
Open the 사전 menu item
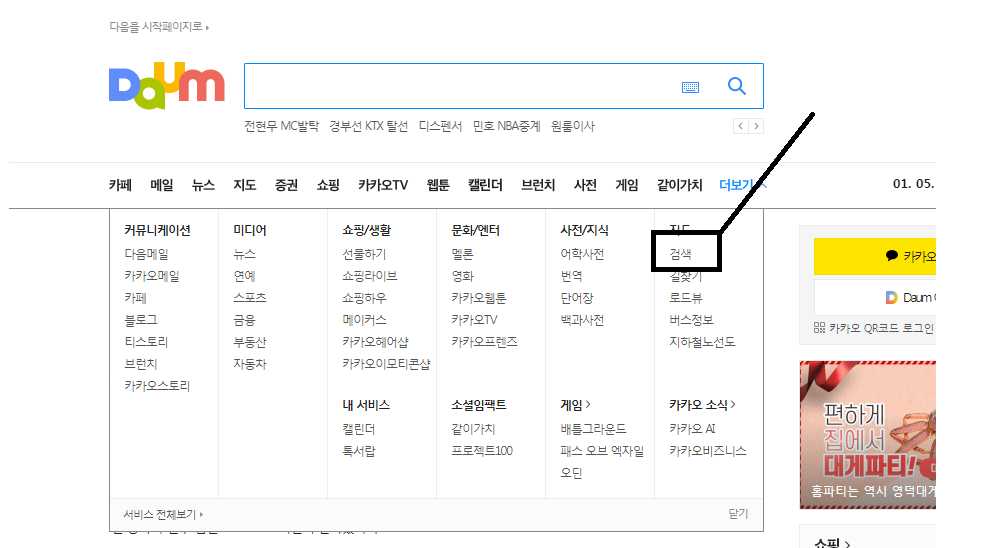tap(585, 185)
